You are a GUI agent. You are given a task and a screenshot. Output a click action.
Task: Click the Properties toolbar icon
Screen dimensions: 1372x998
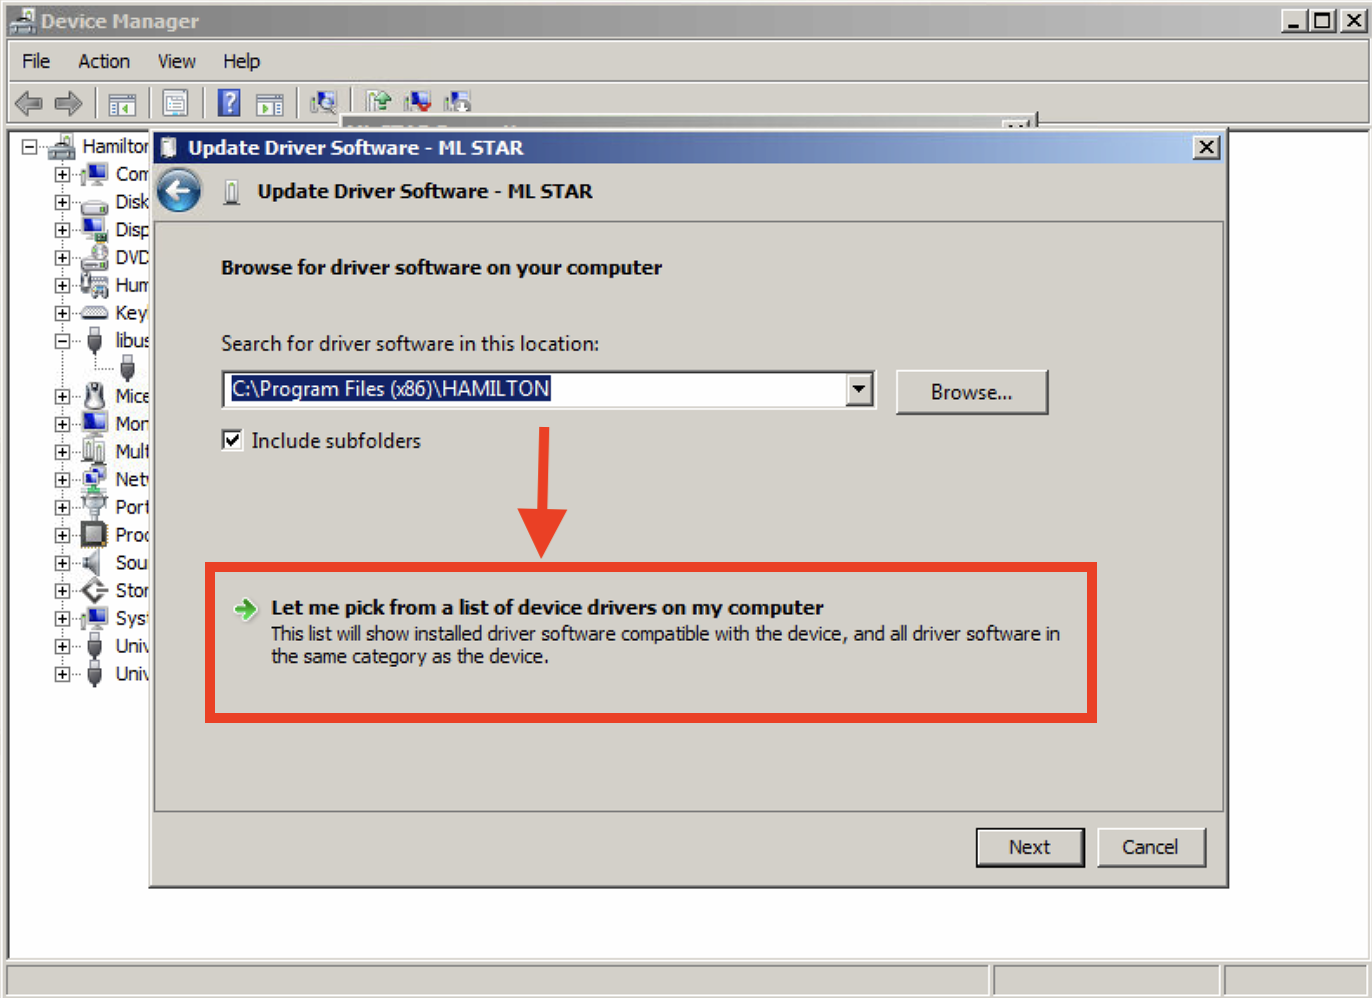point(175,102)
